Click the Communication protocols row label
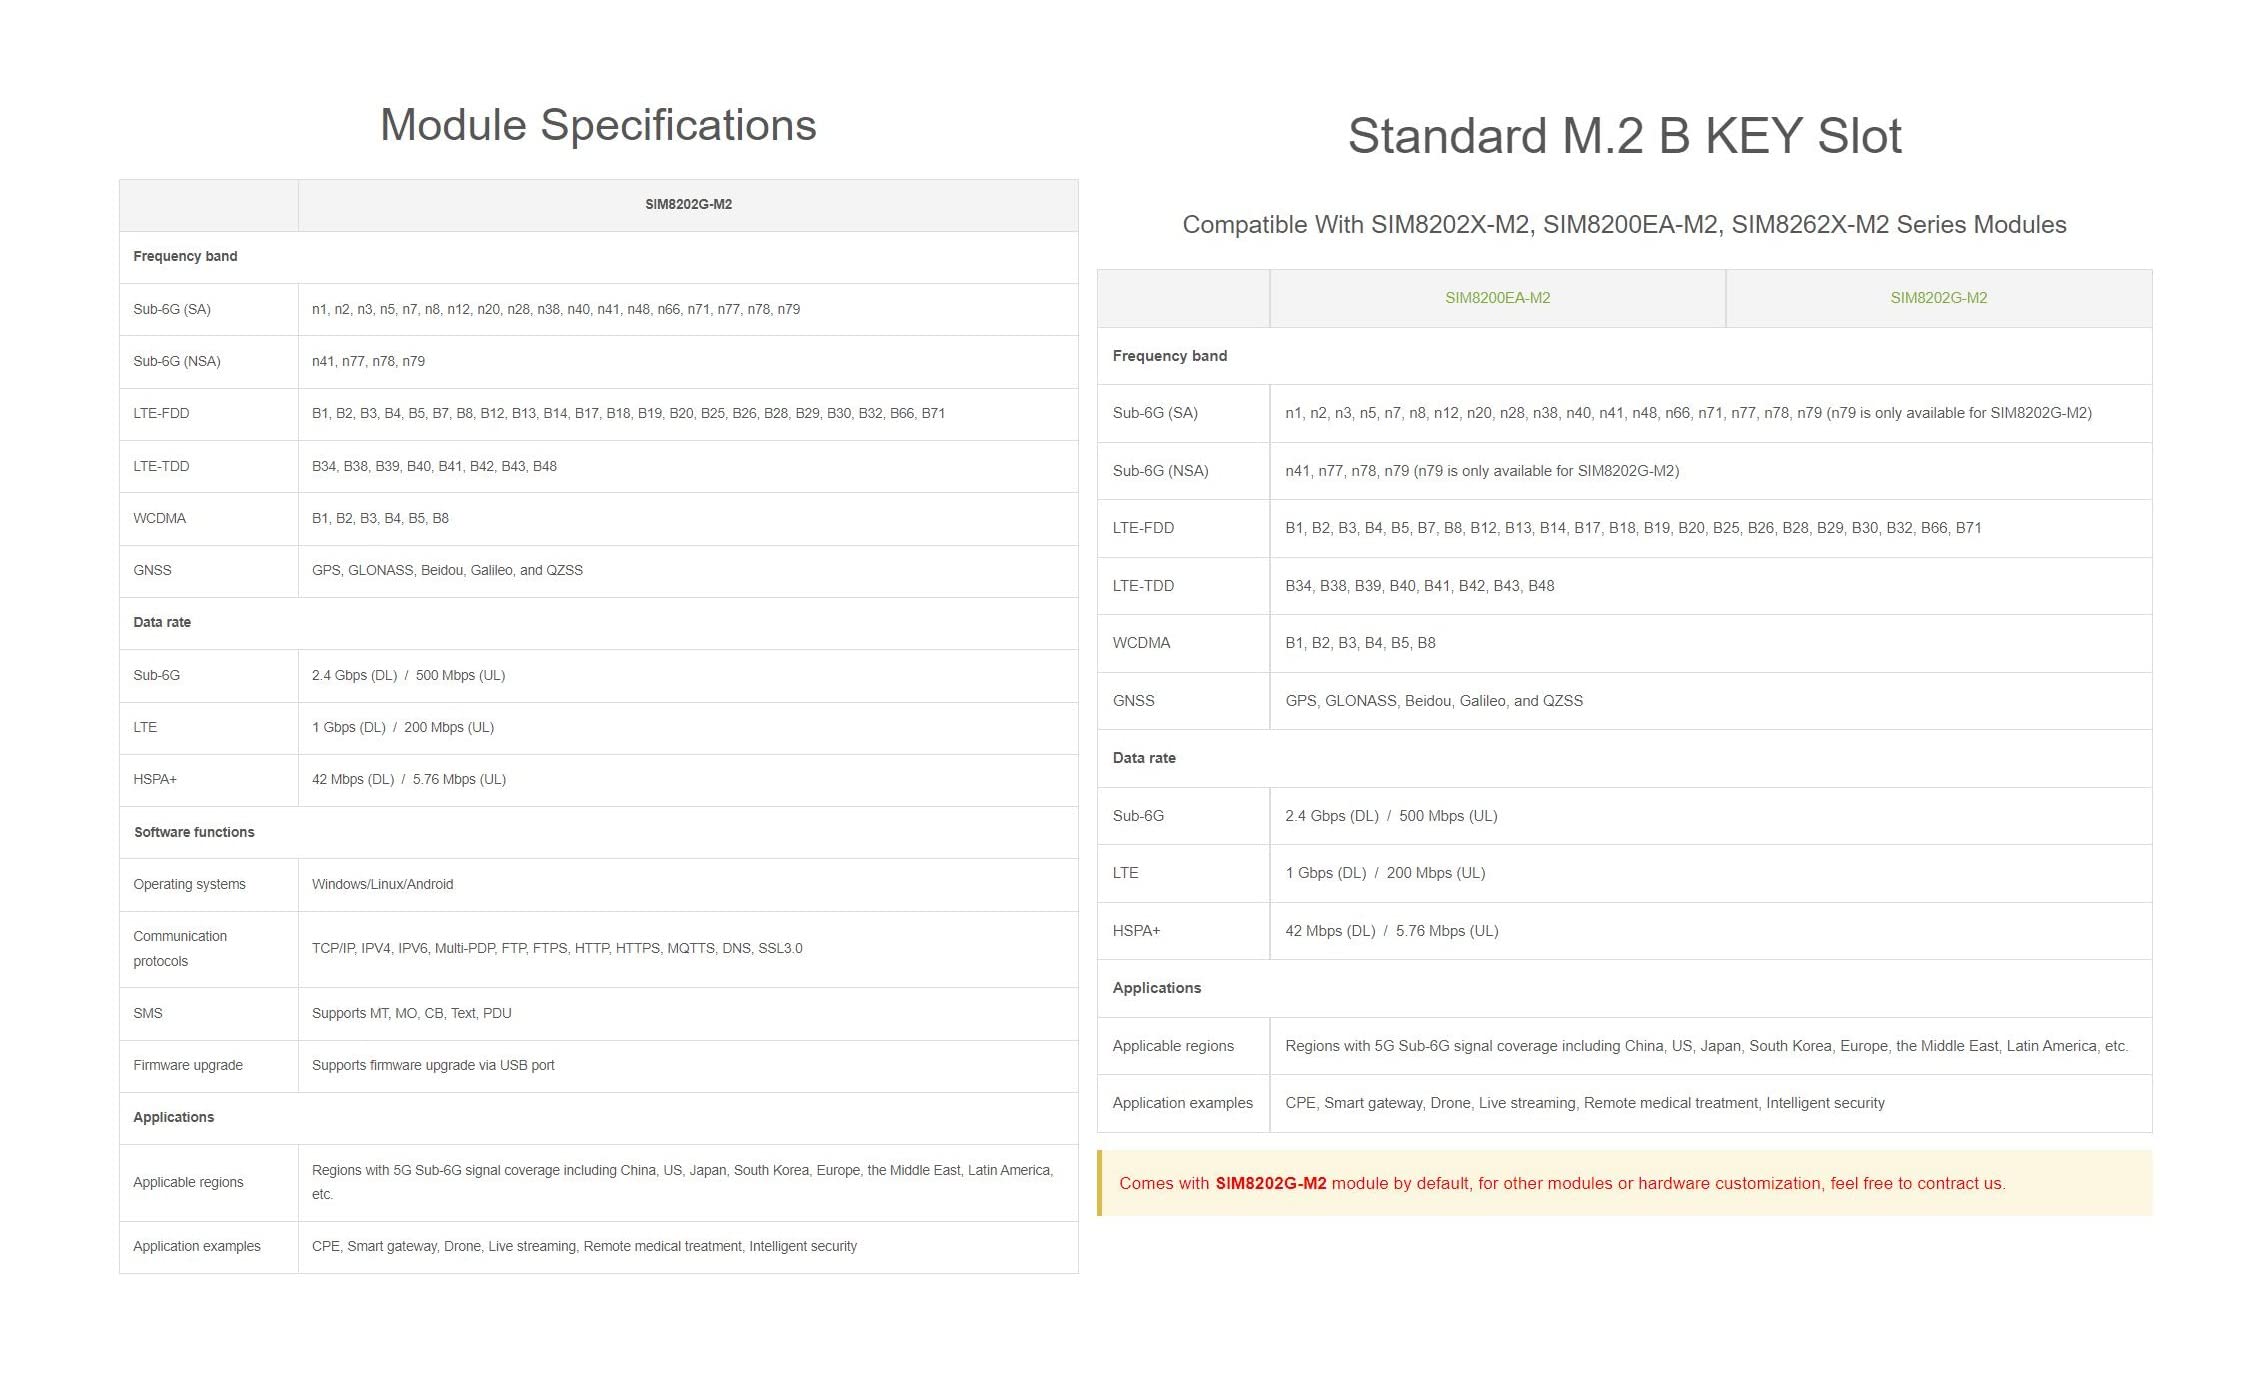Screen dimensions: 2260x1398 180,948
